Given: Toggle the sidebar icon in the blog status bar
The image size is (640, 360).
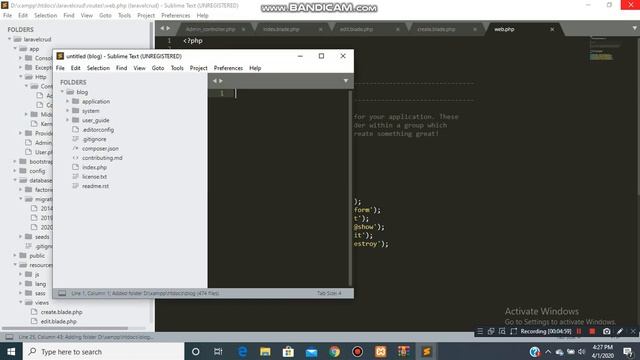Looking at the screenshot, I should coord(62,293).
